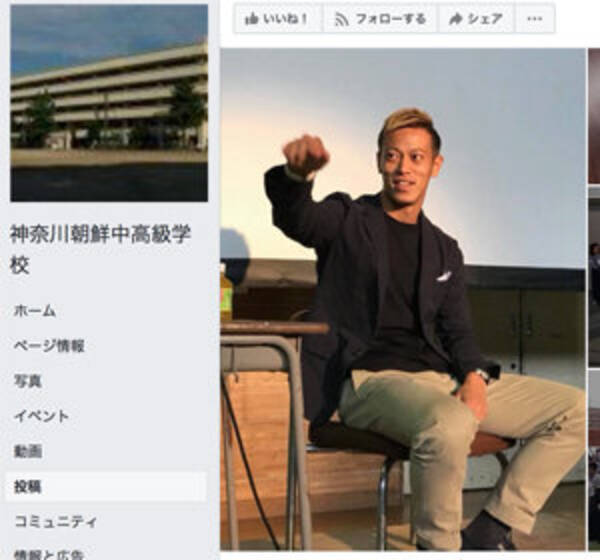Follow the page with フォローする

tap(380, 18)
